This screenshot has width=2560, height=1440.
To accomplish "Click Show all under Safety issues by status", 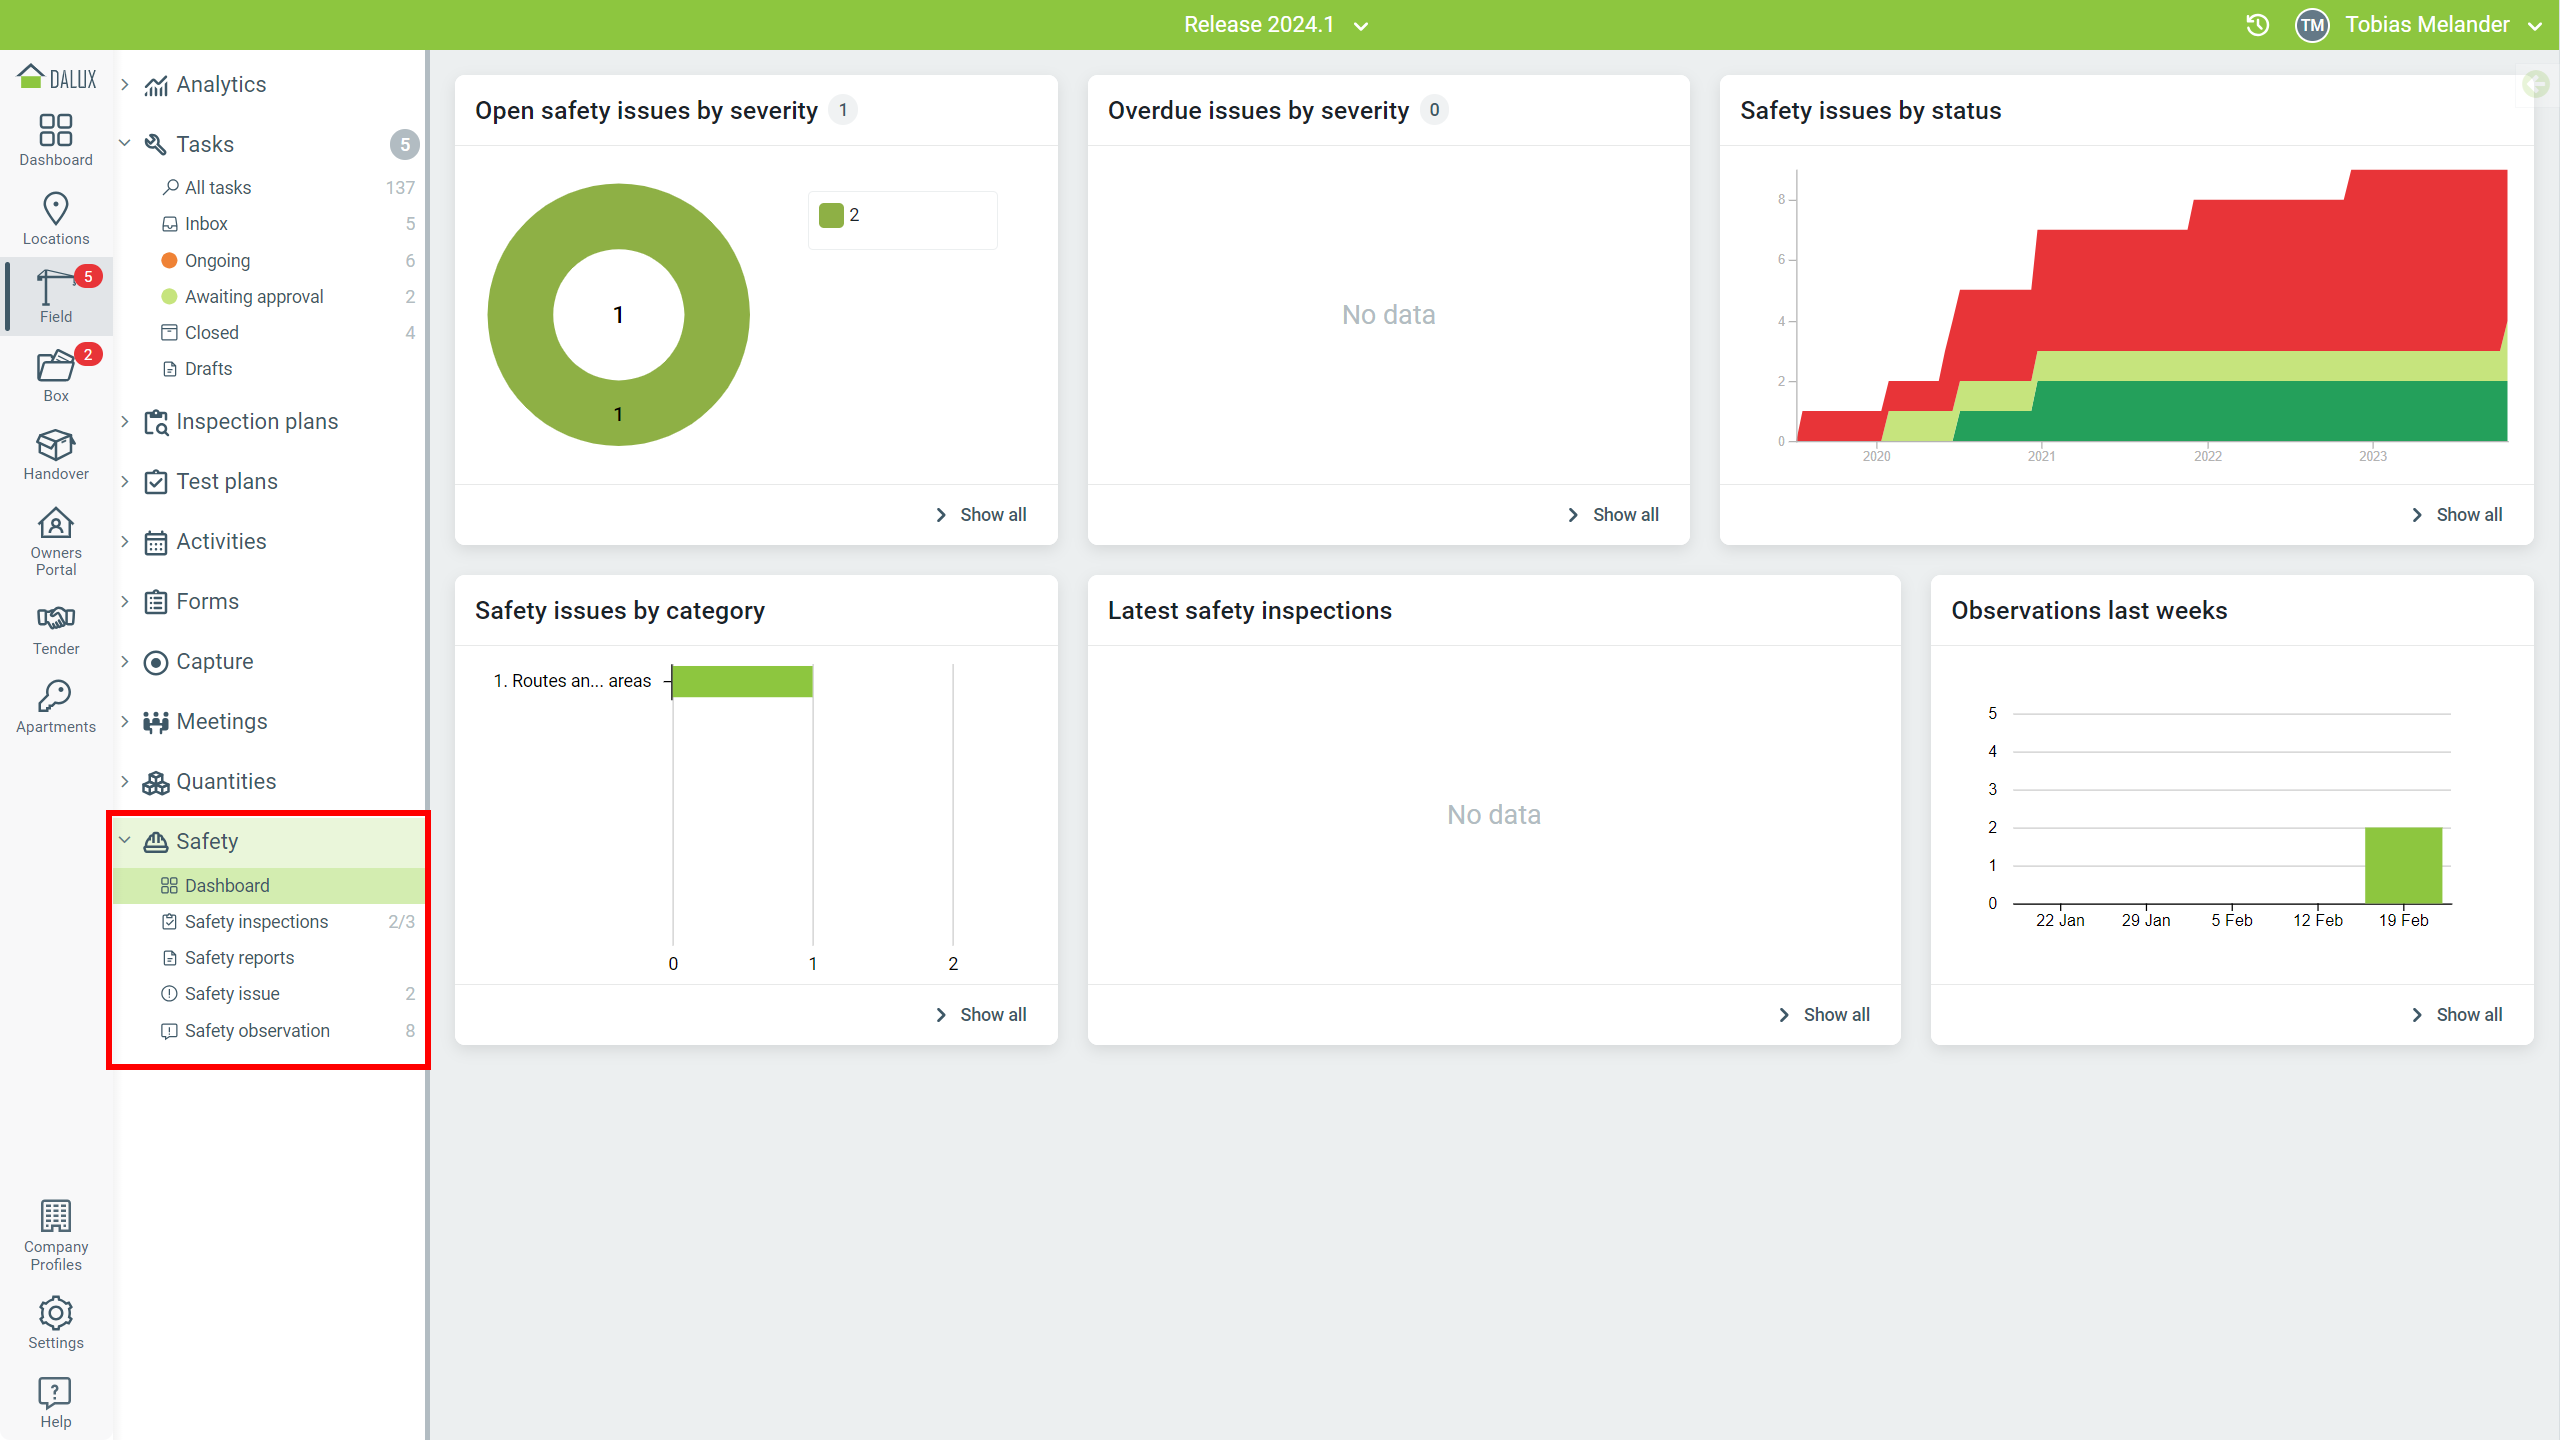I will coord(2457,514).
